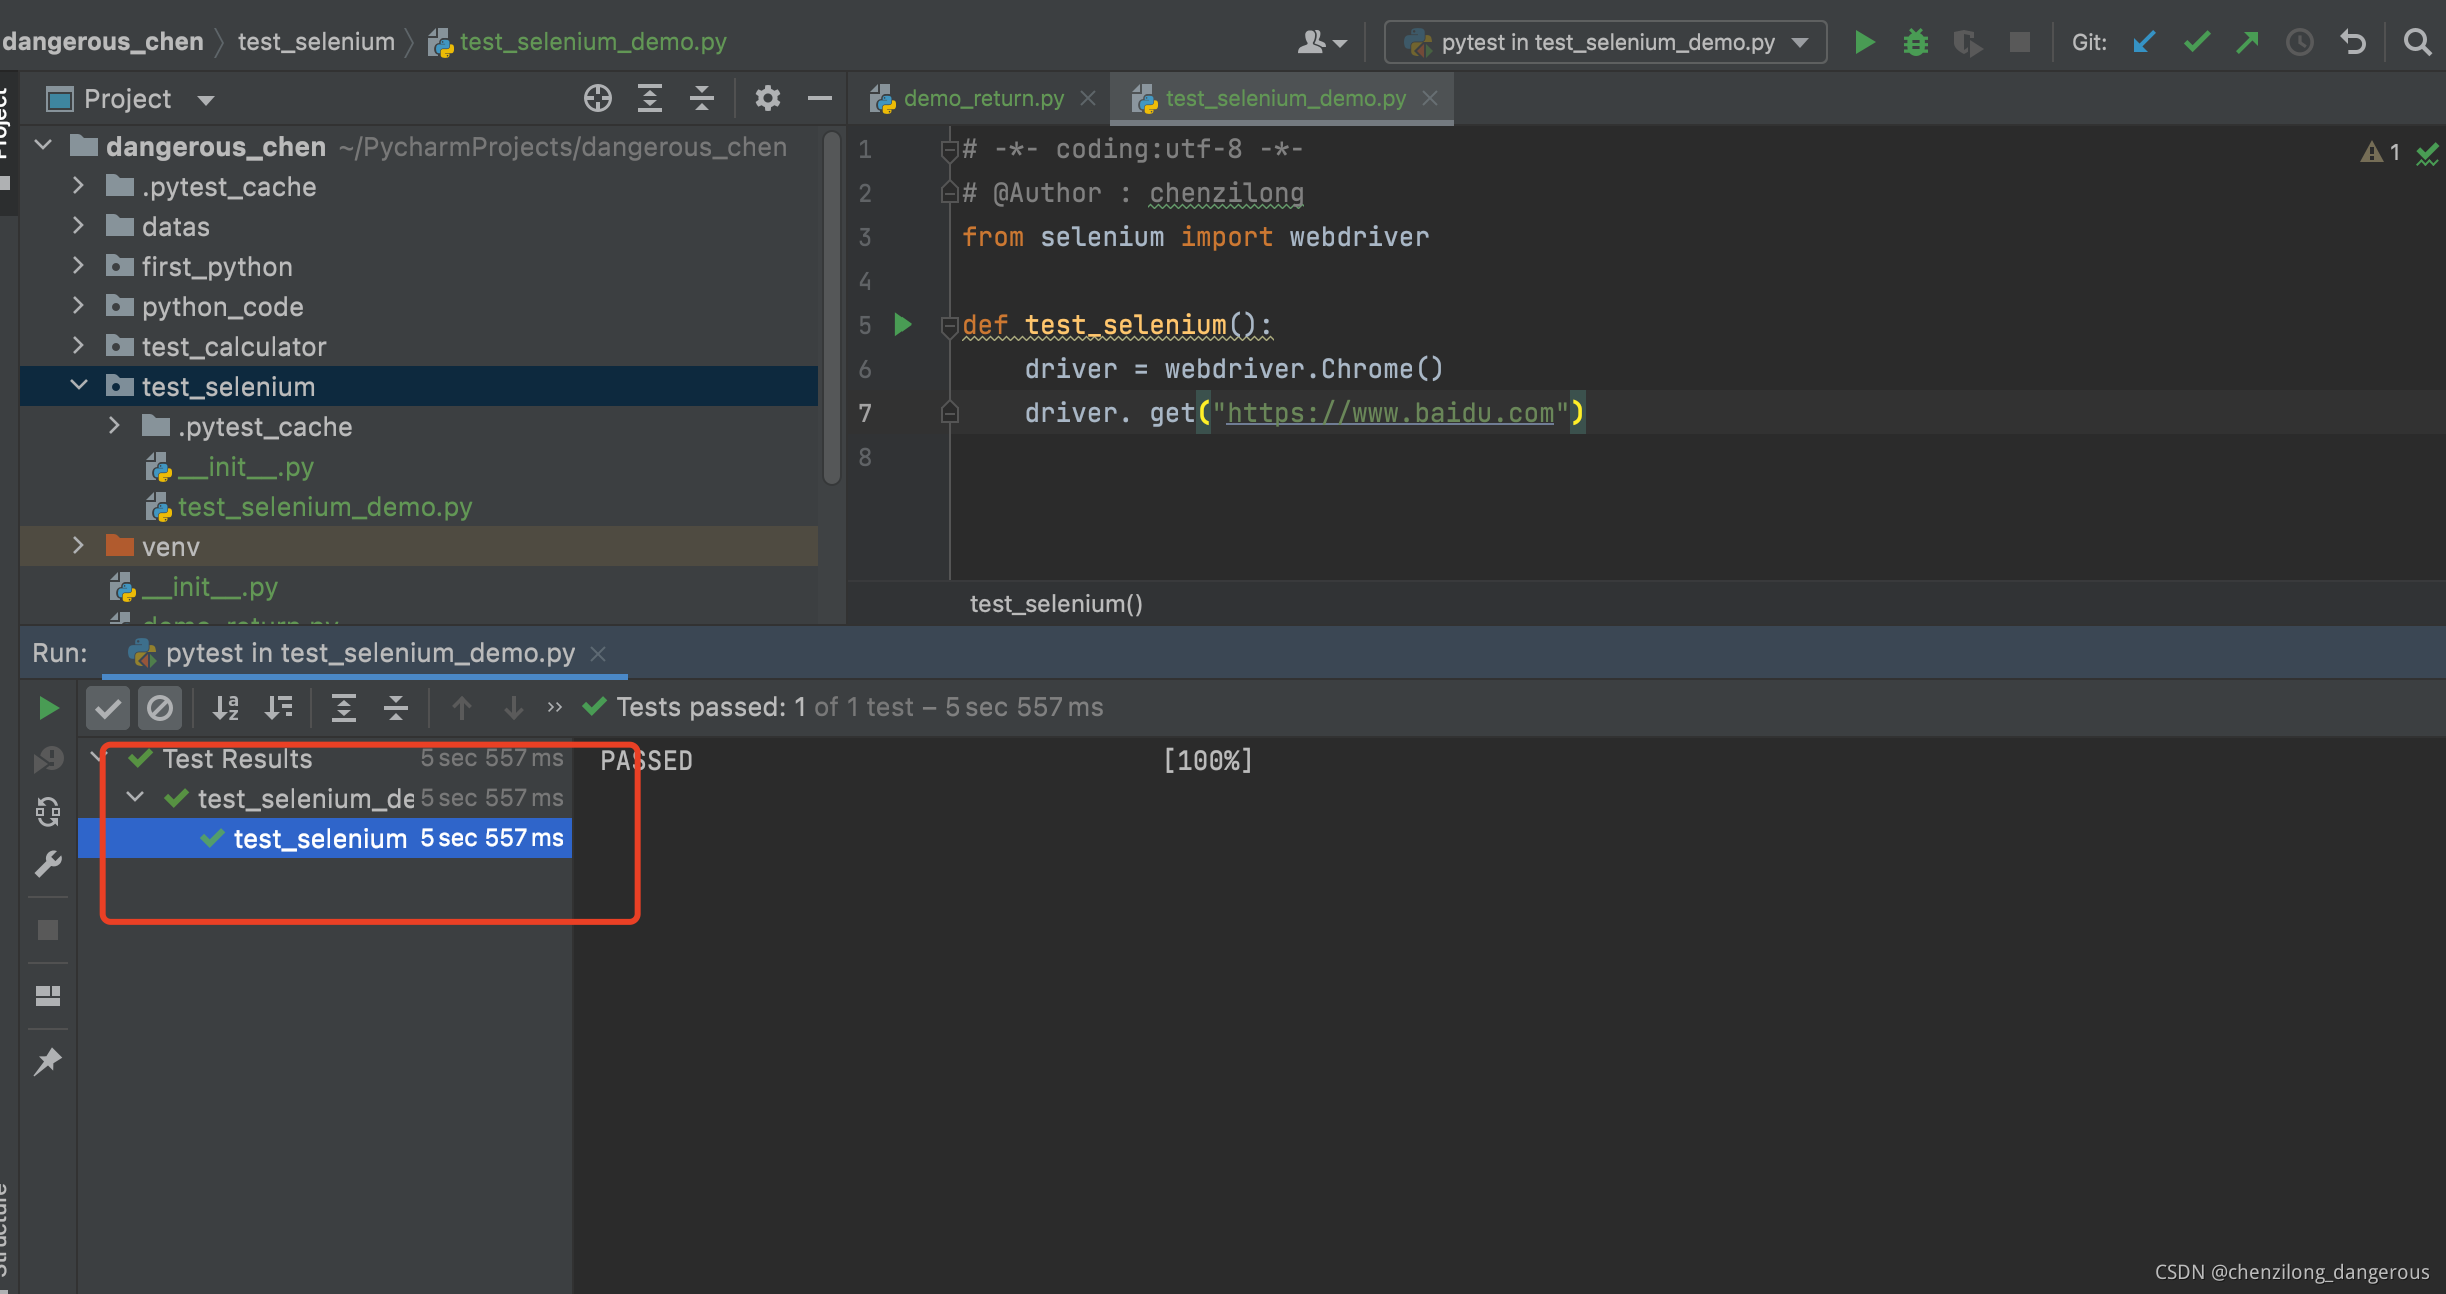Click the Project tree vertical scrollbar
The width and height of the screenshot is (2446, 1294).
point(831,310)
